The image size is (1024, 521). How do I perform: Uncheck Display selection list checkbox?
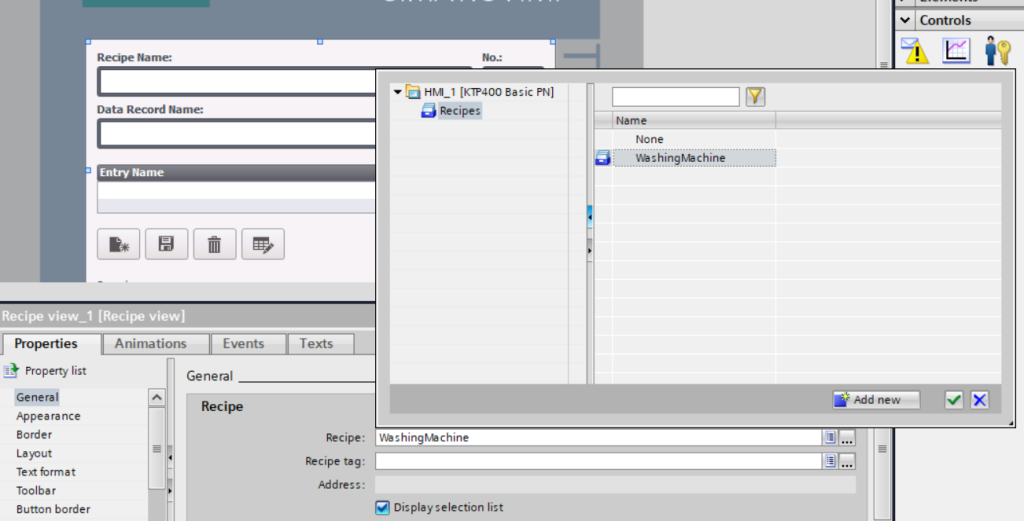pos(382,507)
